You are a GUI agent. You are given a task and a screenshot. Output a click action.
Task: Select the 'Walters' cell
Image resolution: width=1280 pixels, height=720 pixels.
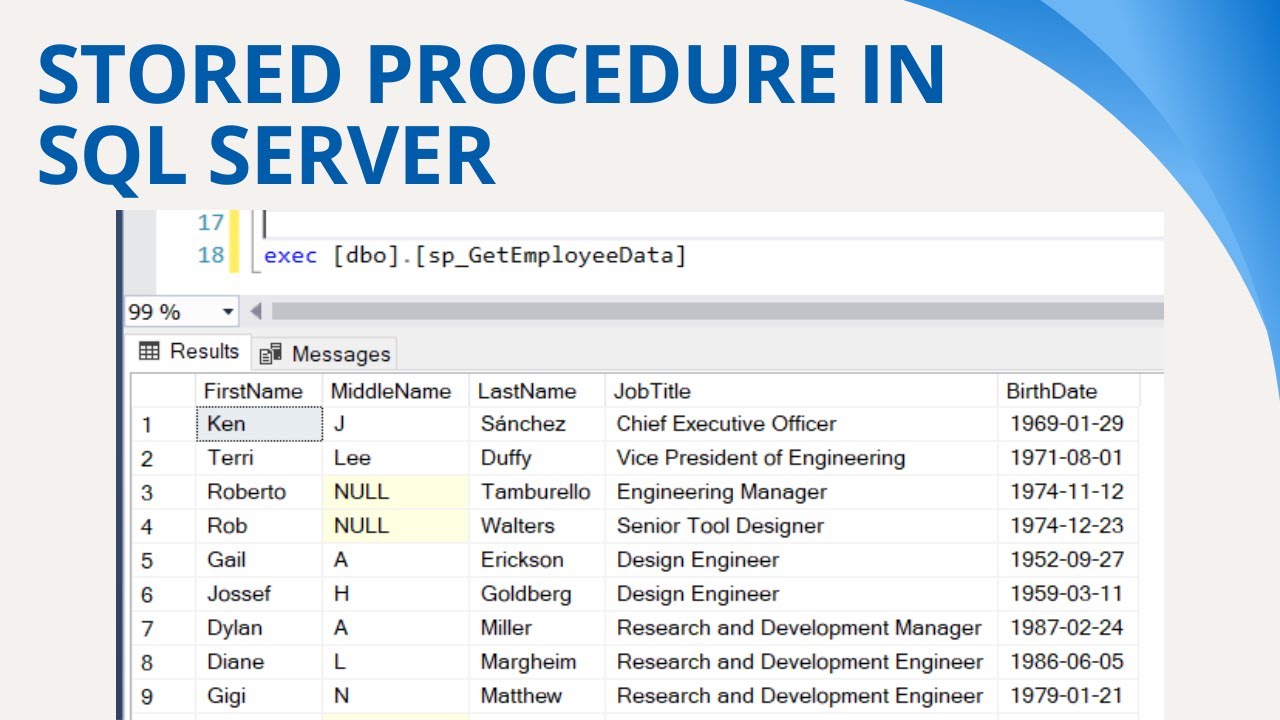[x=537, y=526]
